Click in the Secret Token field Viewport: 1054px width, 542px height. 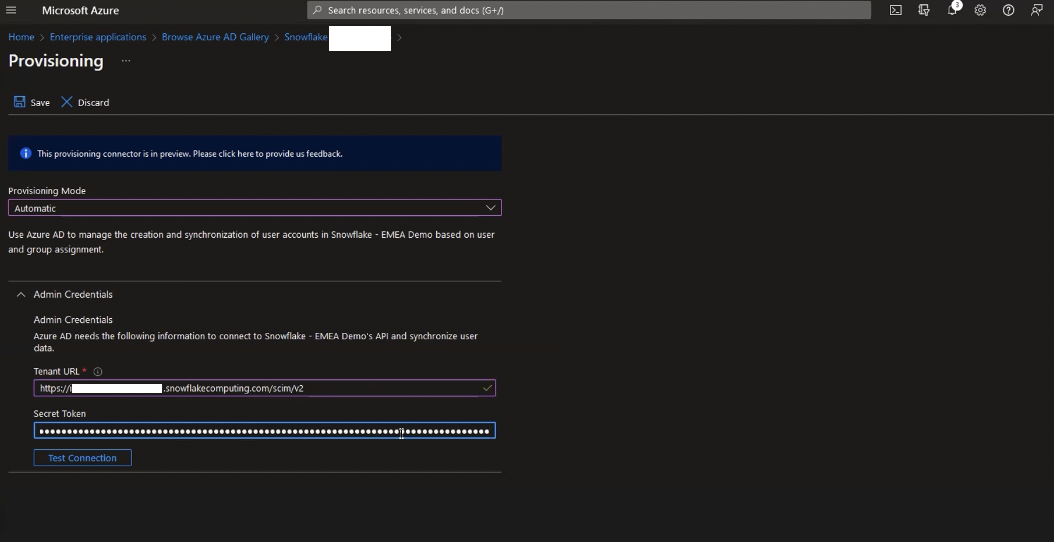pyautogui.click(x=265, y=430)
